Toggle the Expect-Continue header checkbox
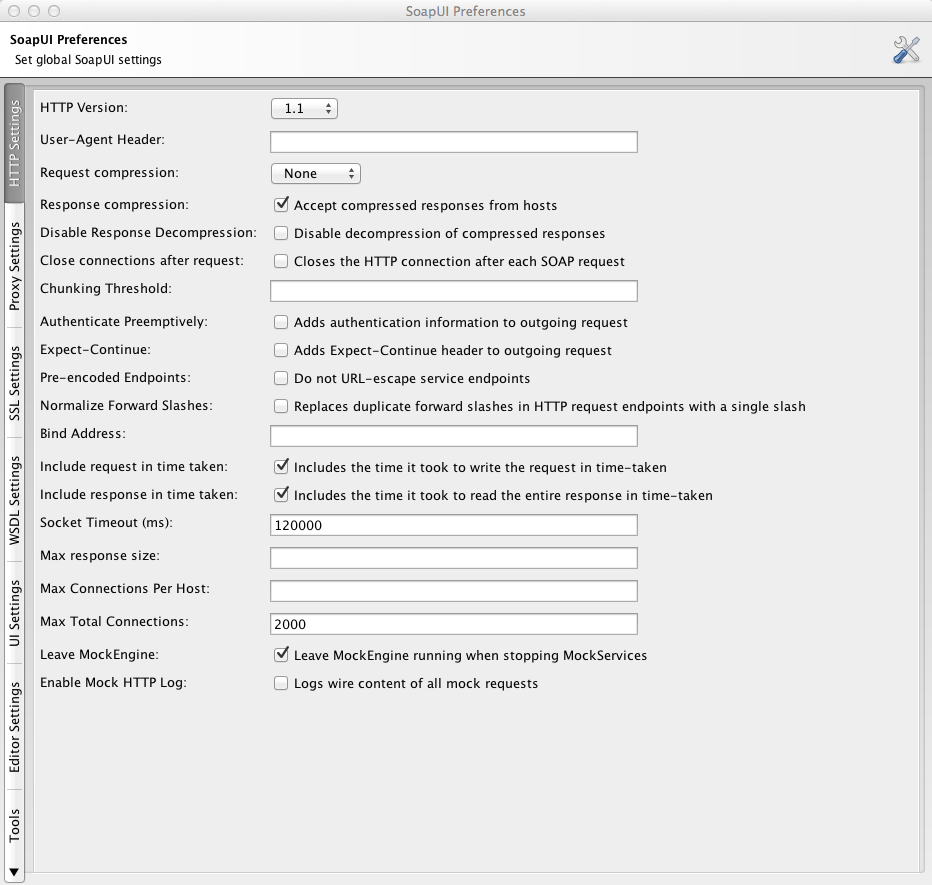Viewport: 932px width, 885px height. pos(282,350)
